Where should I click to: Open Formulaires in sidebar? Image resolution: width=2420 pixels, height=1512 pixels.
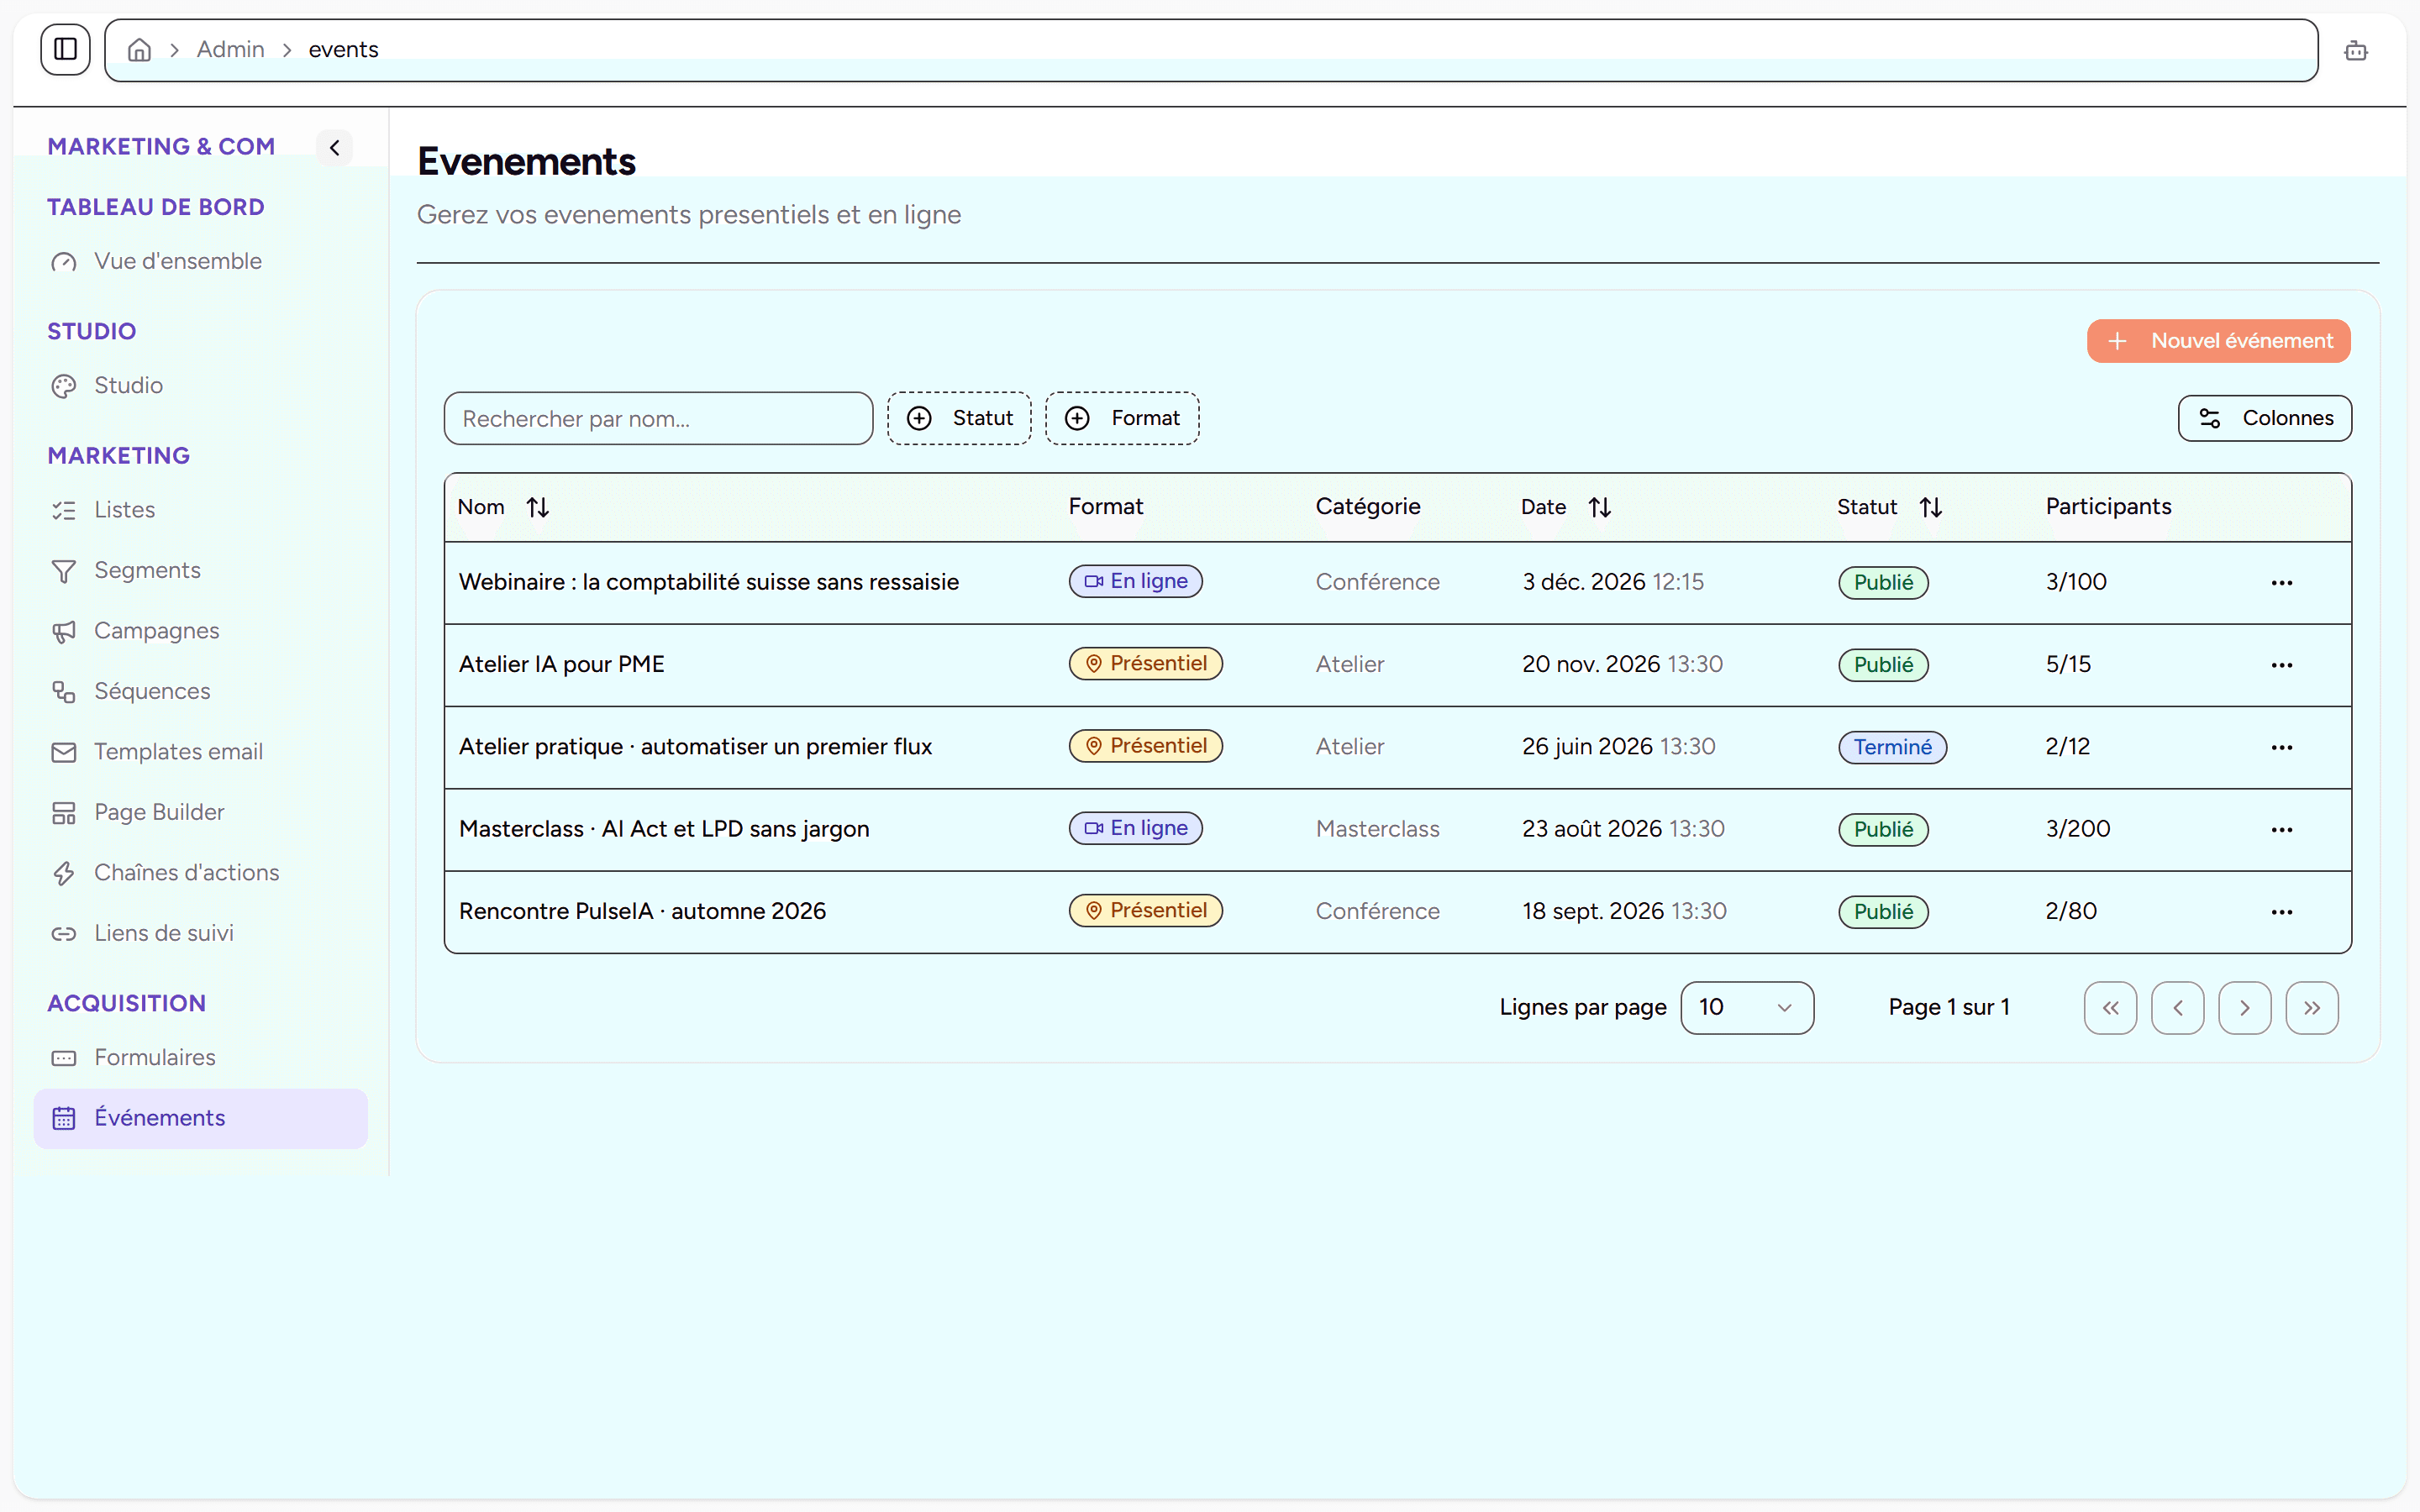pyautogui.click(x=200, y=1057)
